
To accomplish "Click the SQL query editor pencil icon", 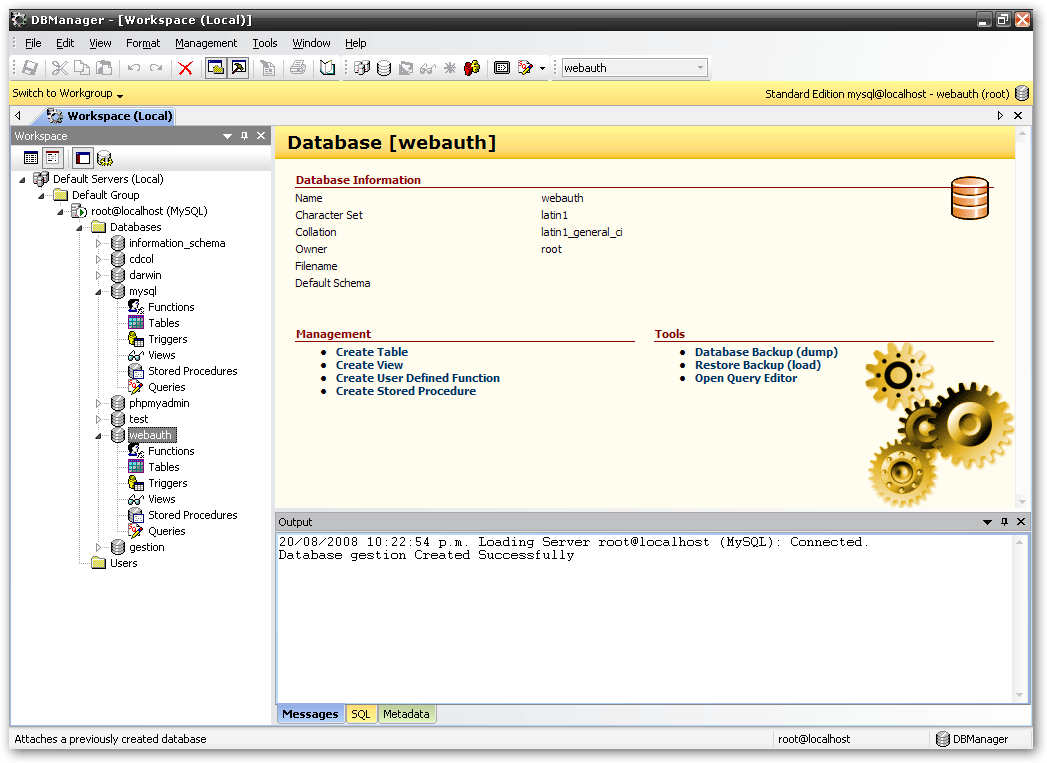I will (526, 67).
